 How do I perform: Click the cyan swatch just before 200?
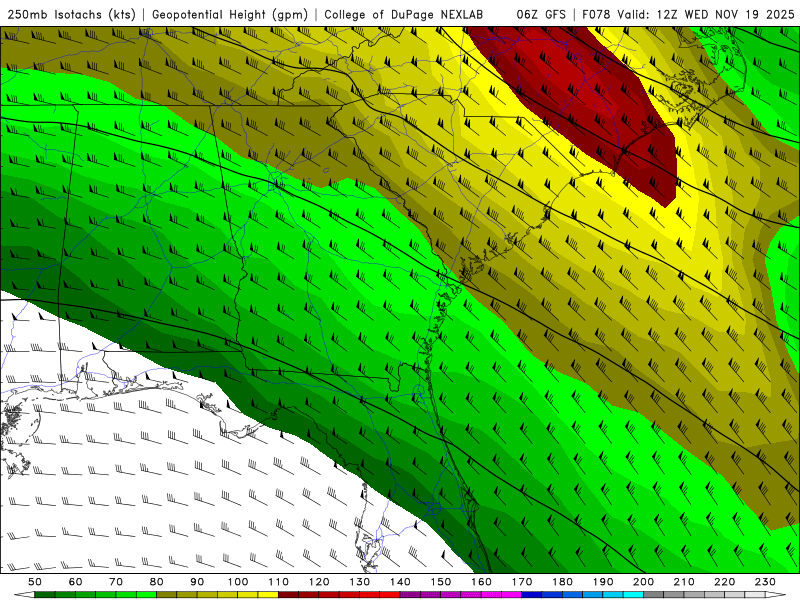coord(633,595)
